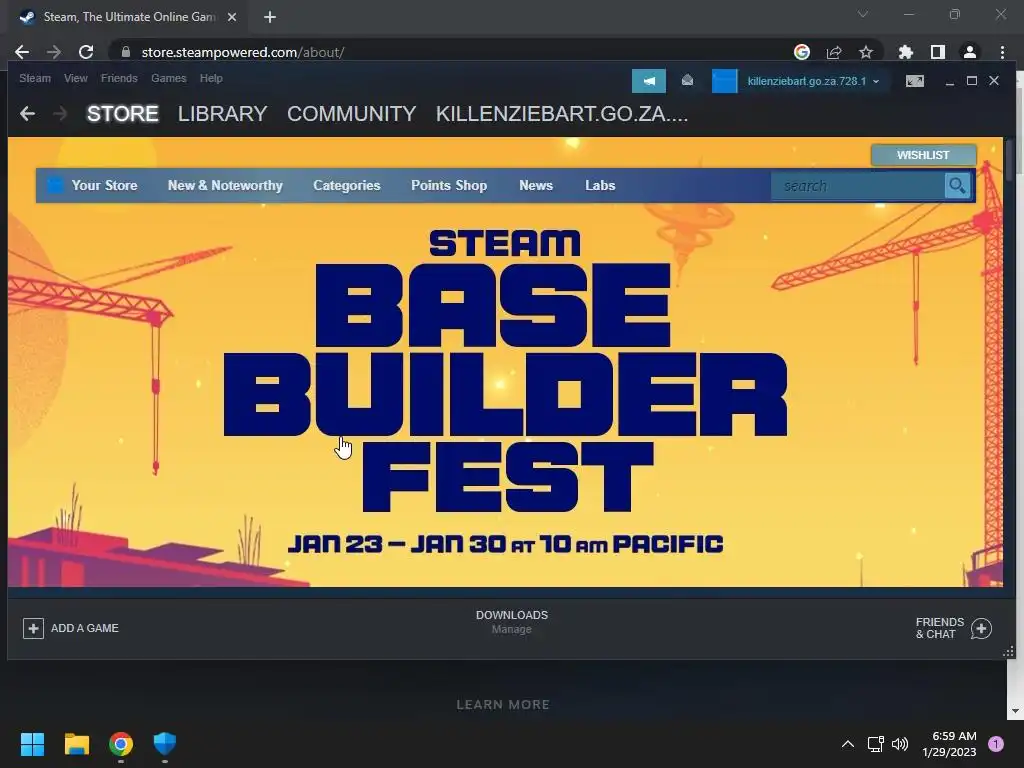This screenshot has width=1024, height=768.
Task: Open Windows Start menu
Action: pyautogui.click(x=32, y=744)
